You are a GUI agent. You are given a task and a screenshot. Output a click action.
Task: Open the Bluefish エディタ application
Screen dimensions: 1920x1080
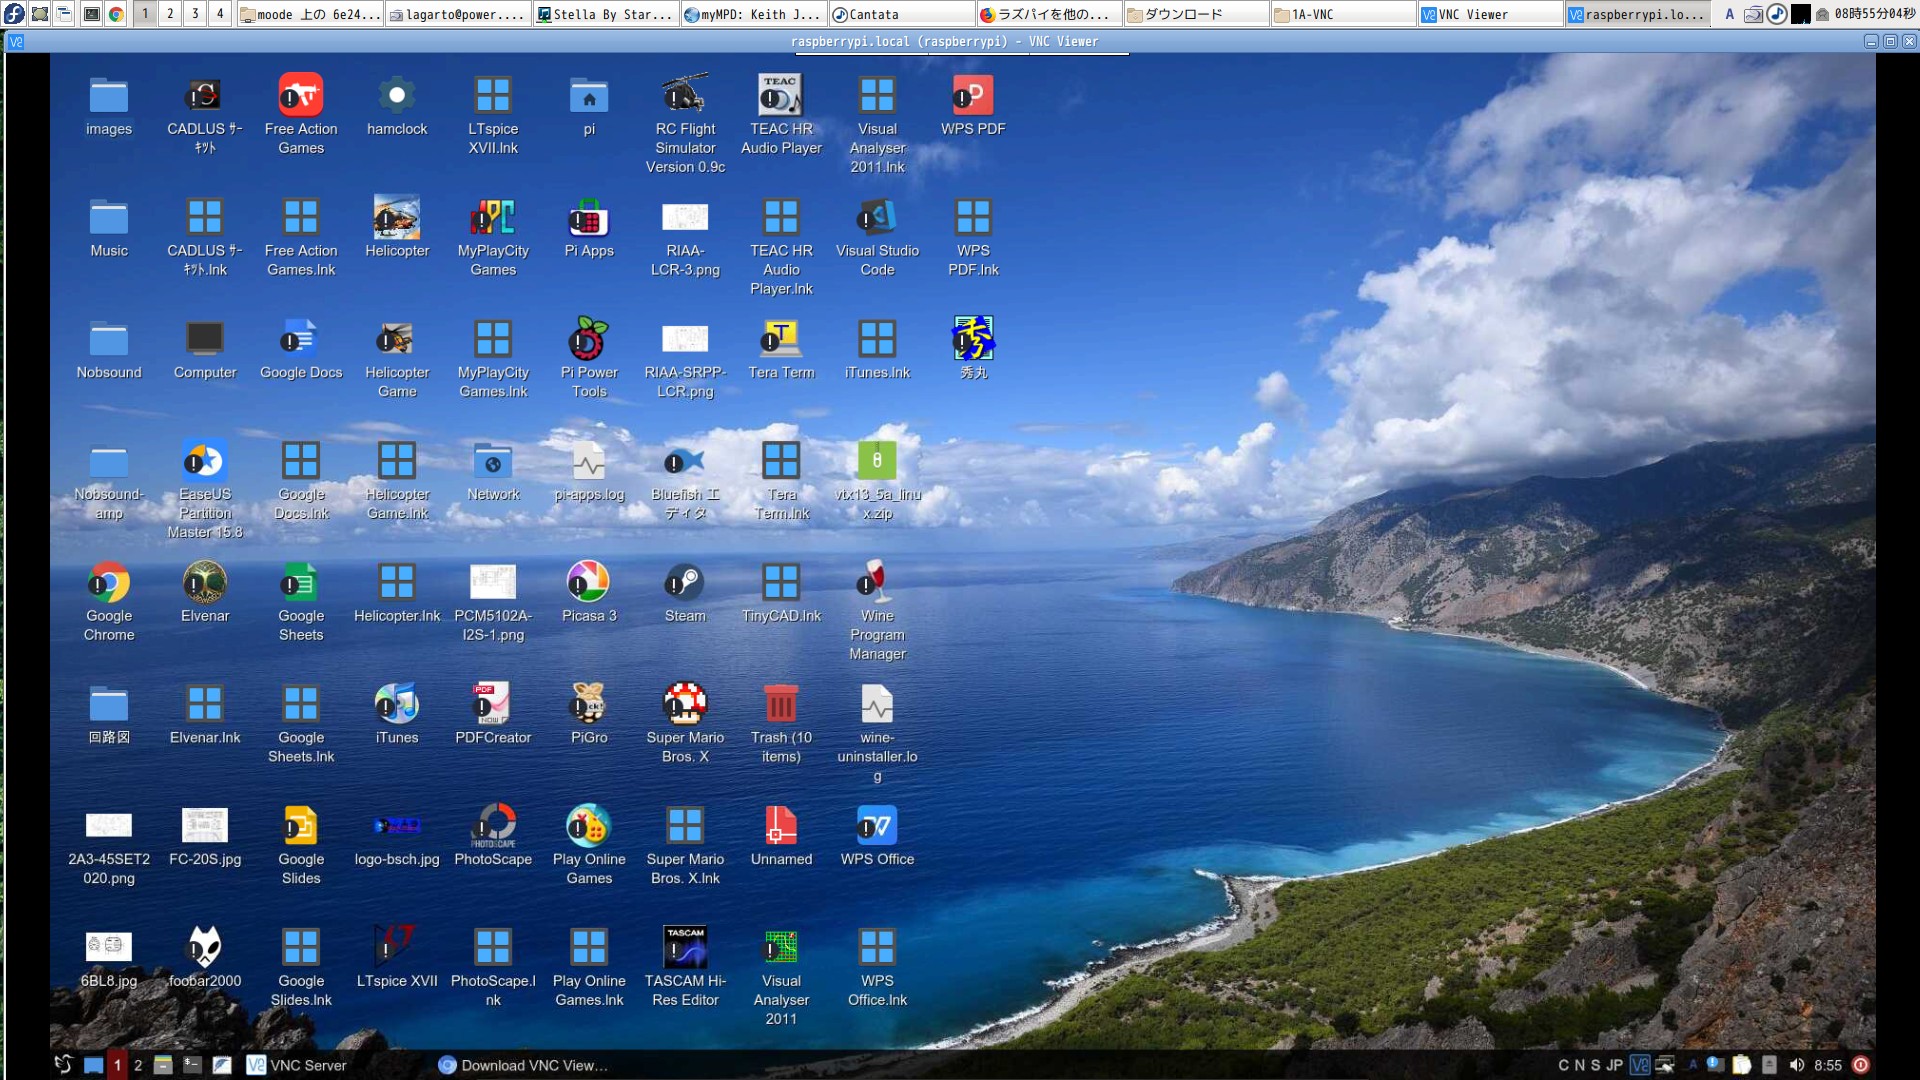[x=685, y=463]
